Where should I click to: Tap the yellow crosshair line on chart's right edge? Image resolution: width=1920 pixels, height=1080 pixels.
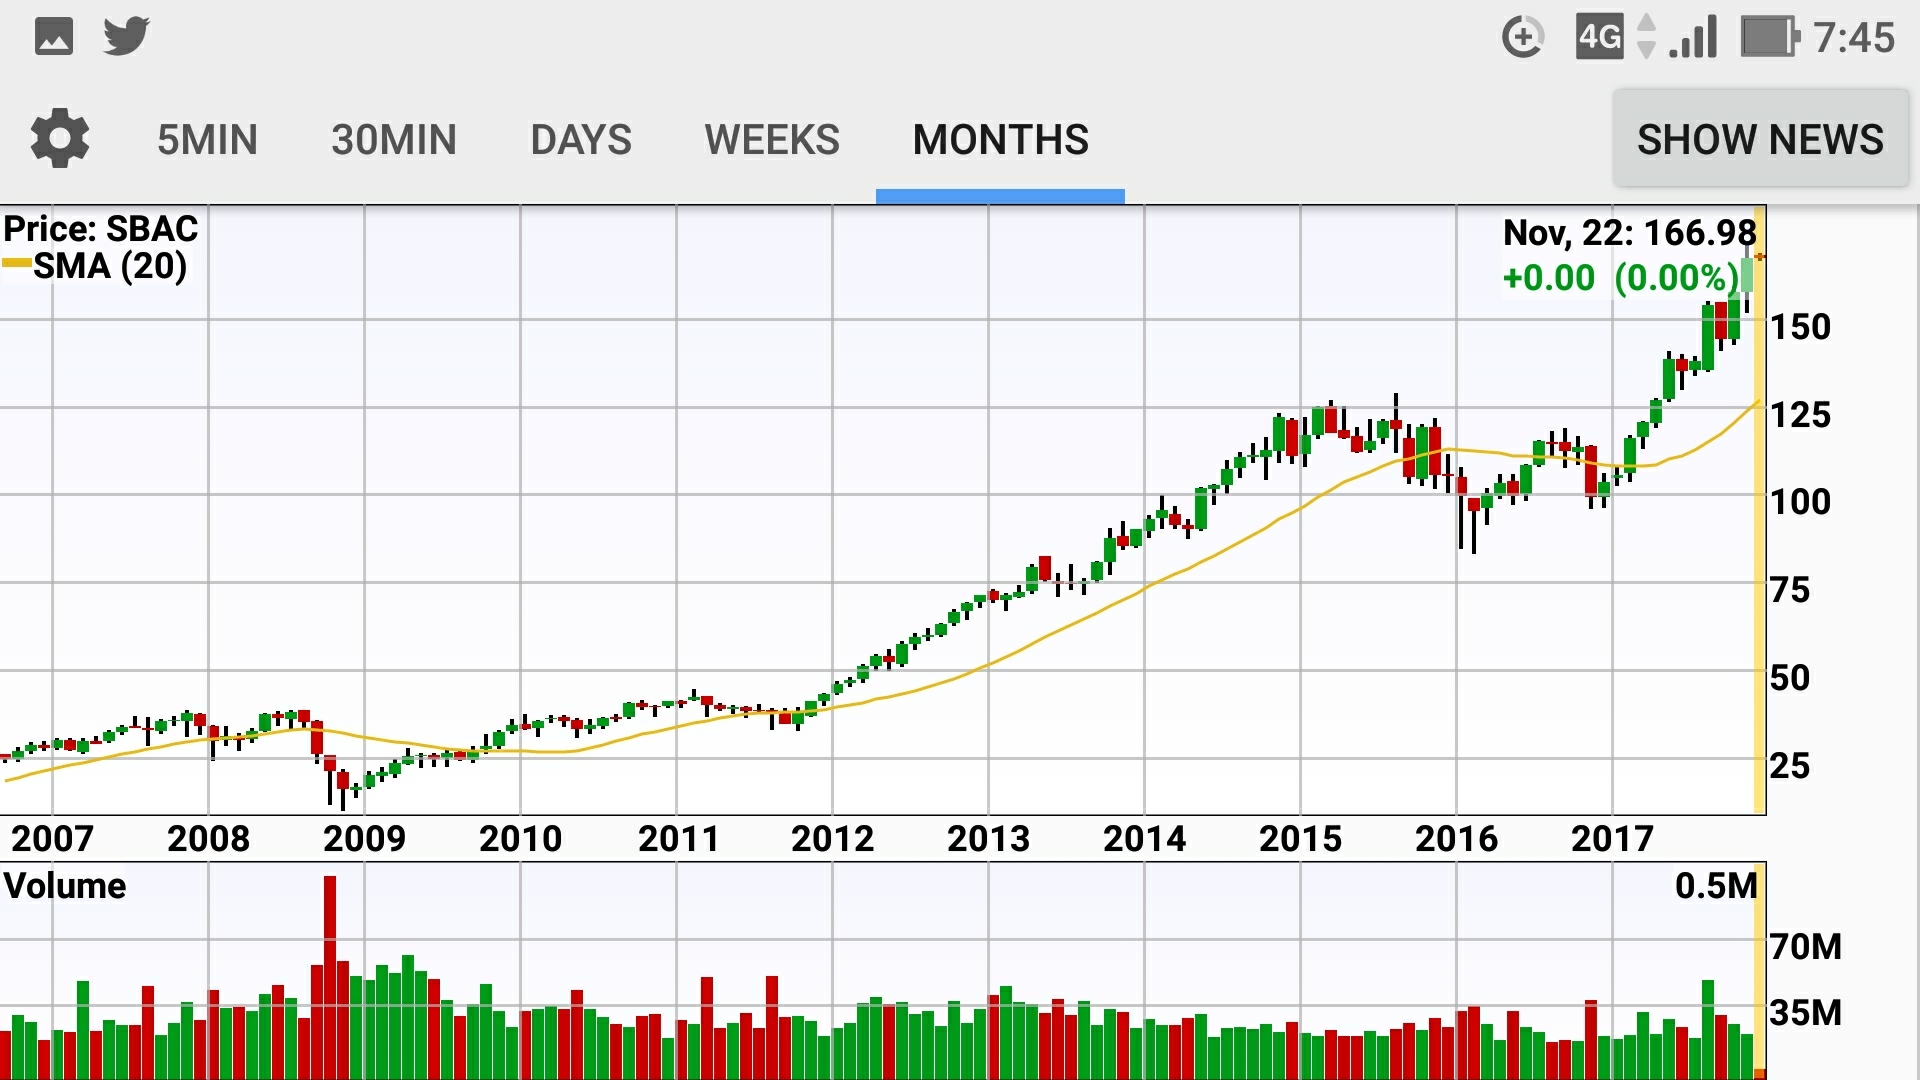click(x=1760, y=510)
